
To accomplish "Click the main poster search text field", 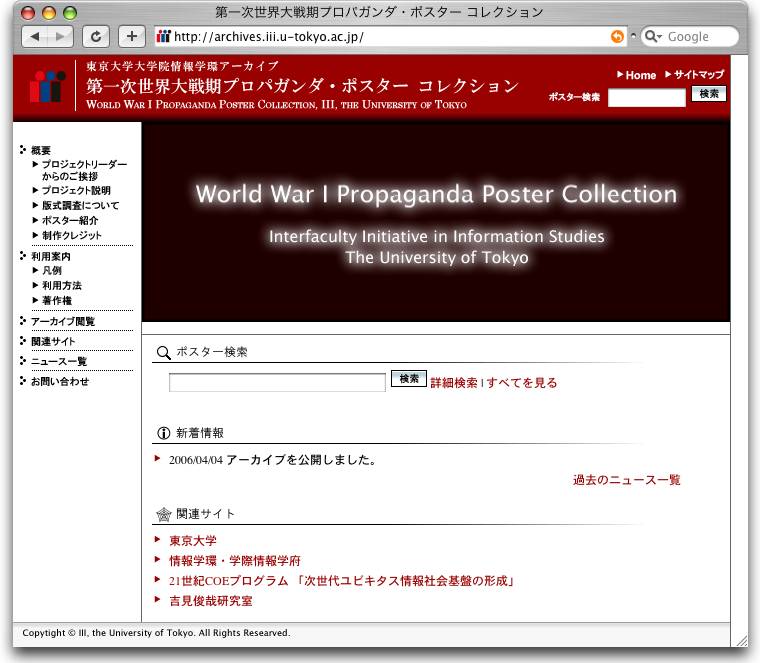I will click(x=277, y=382).
